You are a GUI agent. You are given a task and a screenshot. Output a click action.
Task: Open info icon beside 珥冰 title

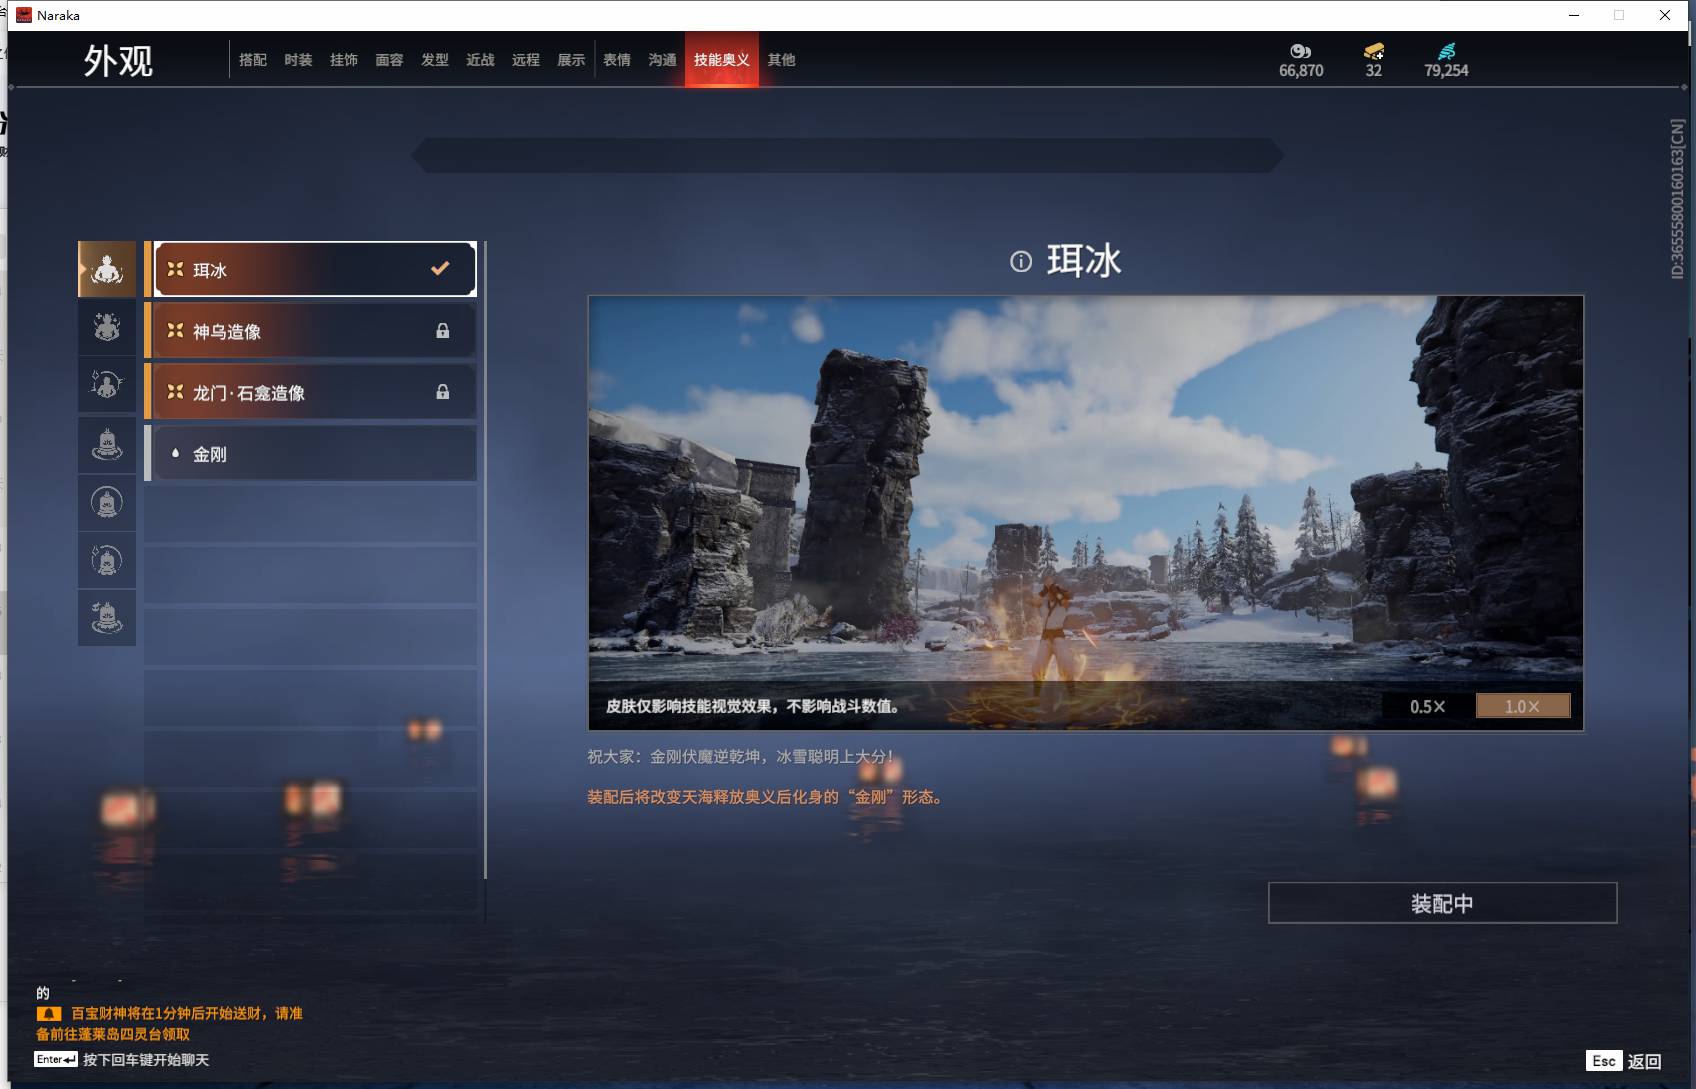[x=1020, y=262]
